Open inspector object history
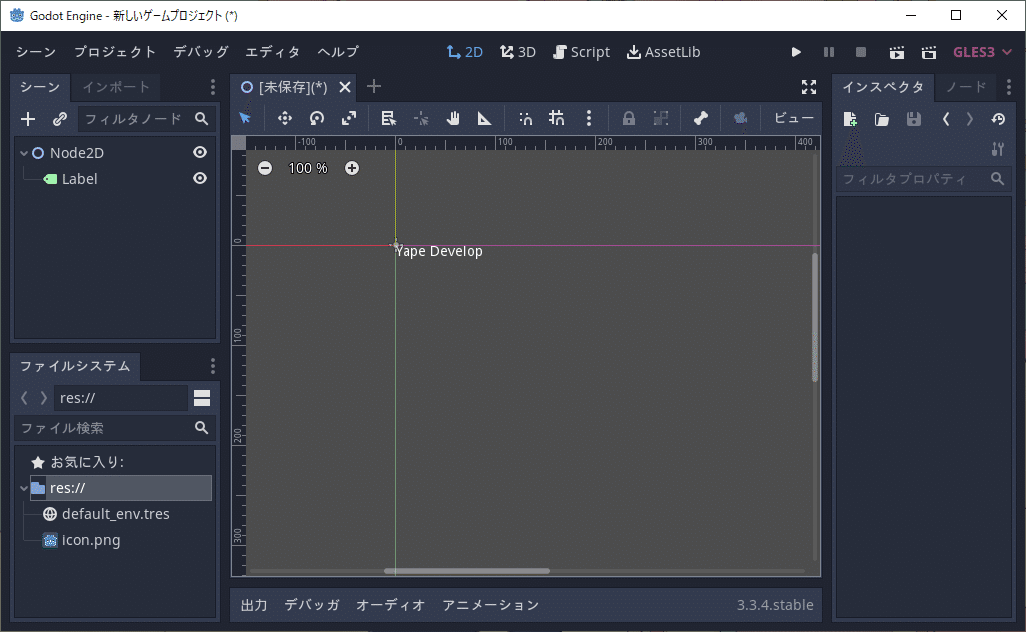1026x632 pixels. (998, 119)
